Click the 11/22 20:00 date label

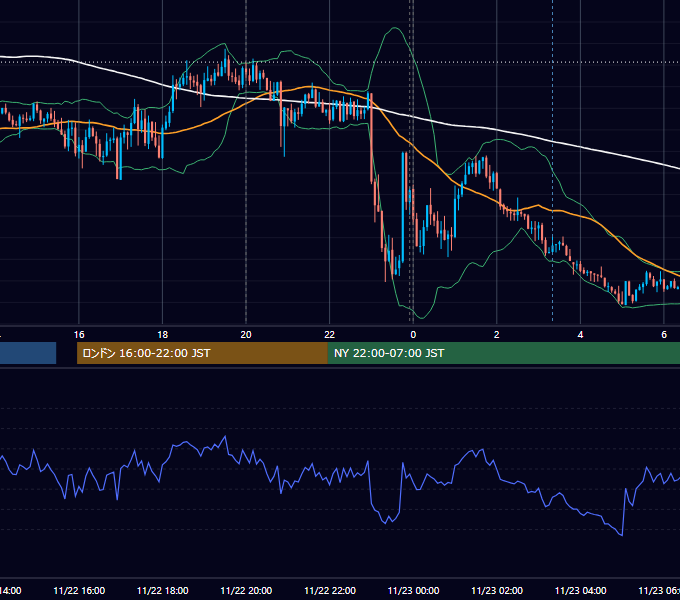tap(246, 590)
